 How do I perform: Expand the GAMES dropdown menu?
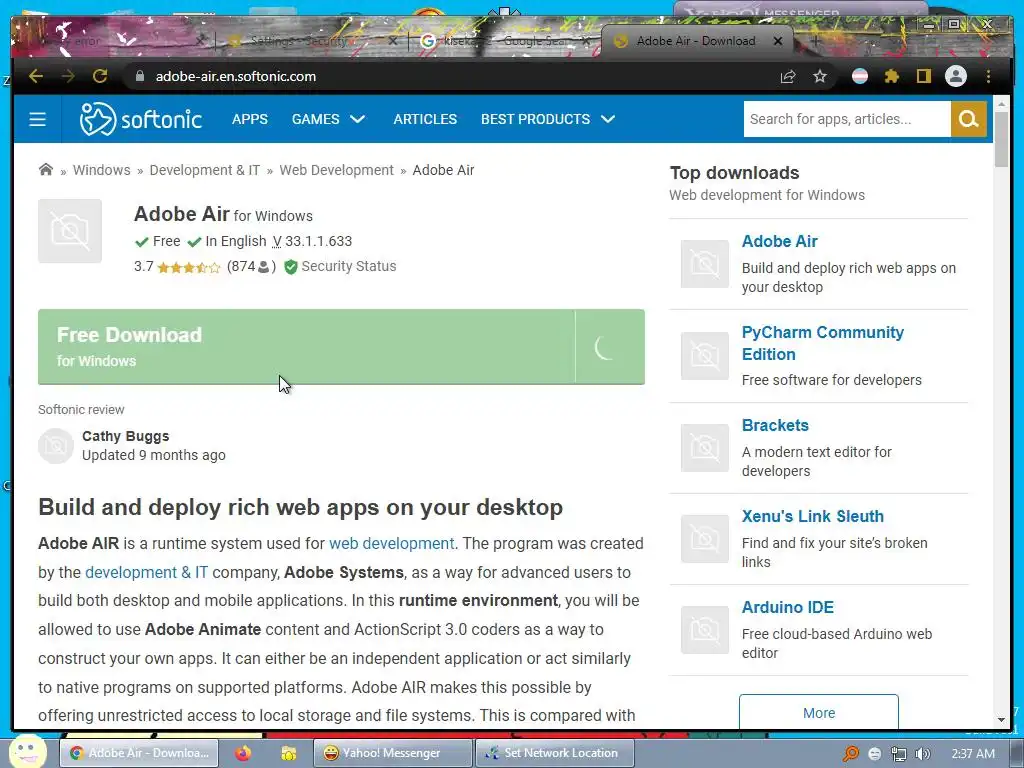pos(328,119)
